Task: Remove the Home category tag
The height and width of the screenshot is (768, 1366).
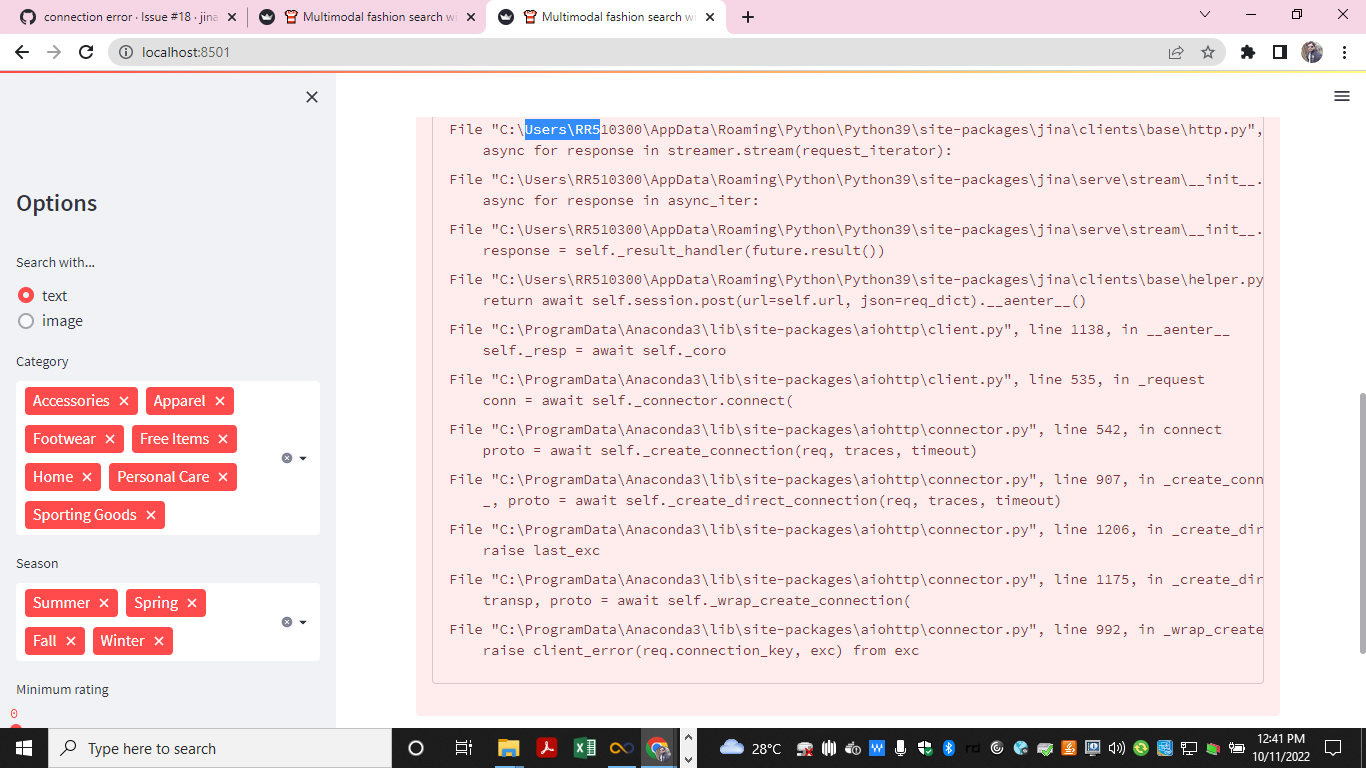Action: [x=87, y=477]
